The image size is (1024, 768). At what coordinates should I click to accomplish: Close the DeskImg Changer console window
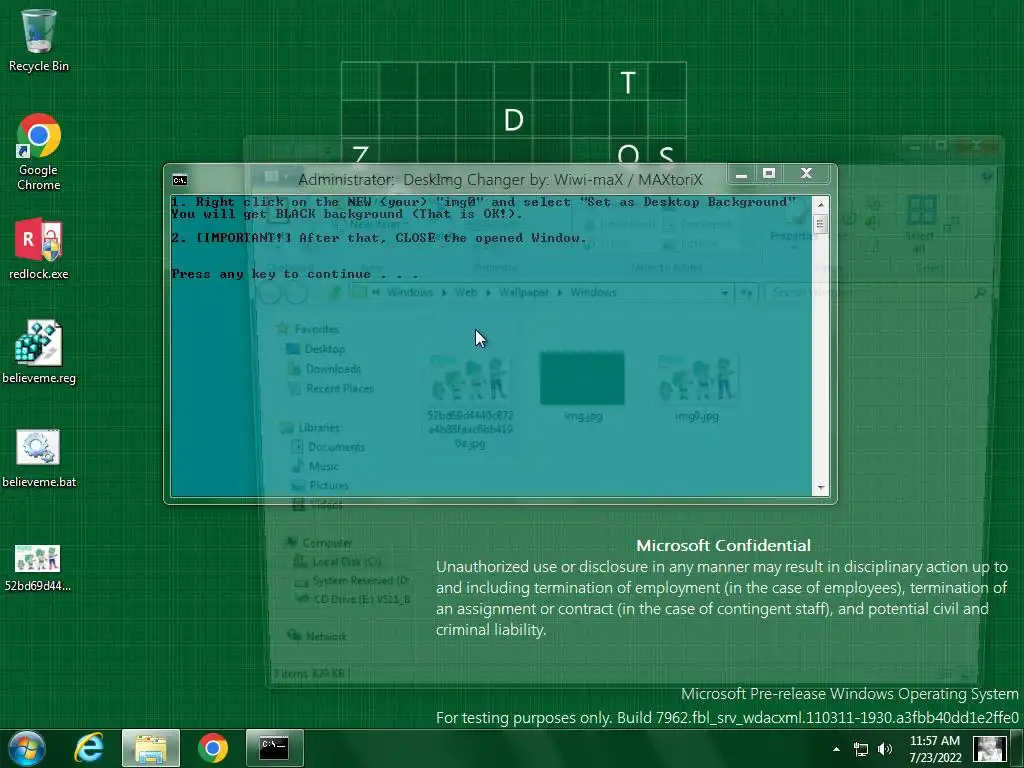(x=807, y=174)
